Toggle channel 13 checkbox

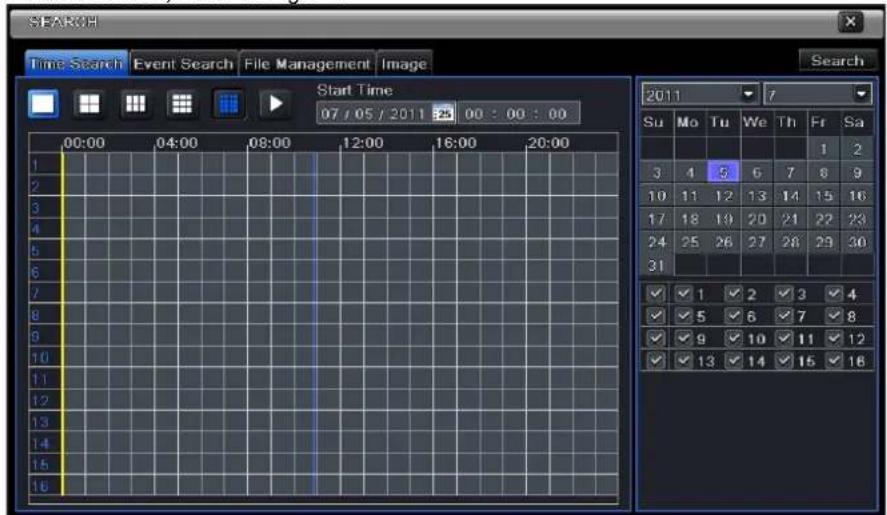click(684, 360)
